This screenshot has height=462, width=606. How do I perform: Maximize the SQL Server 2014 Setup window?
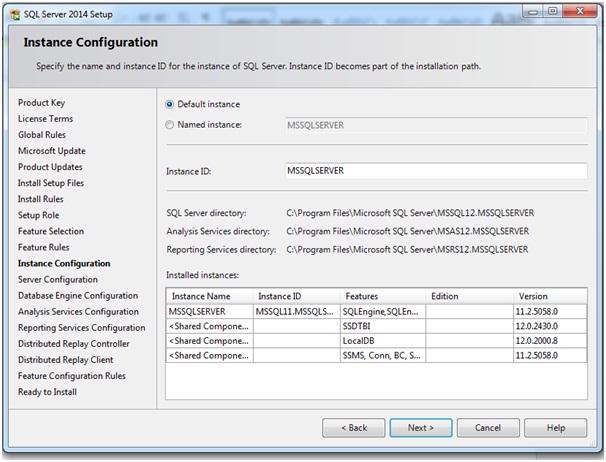tap(553, 12)
